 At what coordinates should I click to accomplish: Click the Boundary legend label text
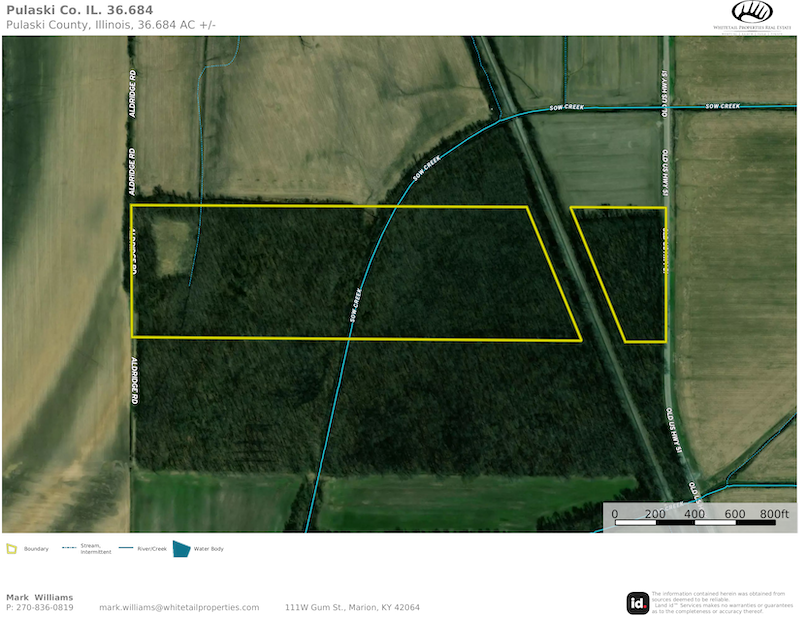[36, 549]
